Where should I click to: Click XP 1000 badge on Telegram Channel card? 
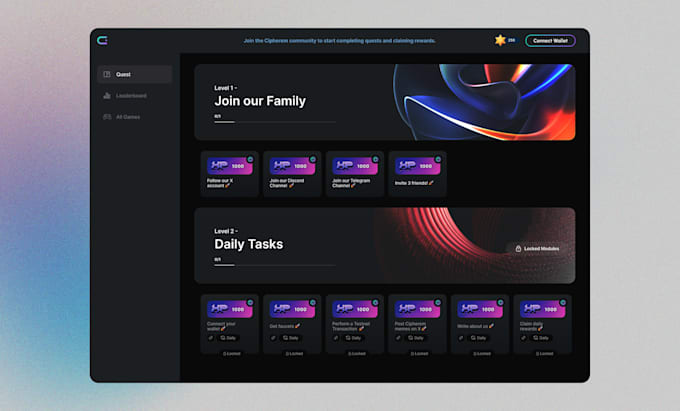pyautogui.click(x=354, y=166)
